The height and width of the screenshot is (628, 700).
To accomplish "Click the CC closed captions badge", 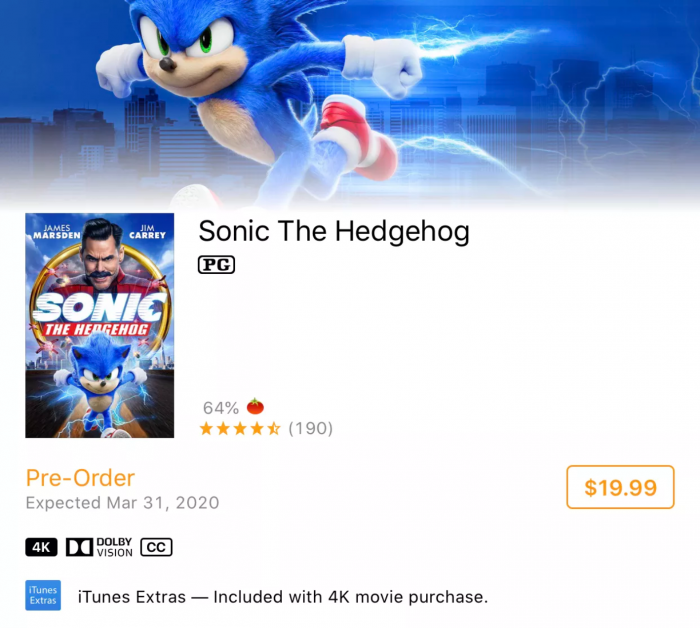I will point(156,547).
